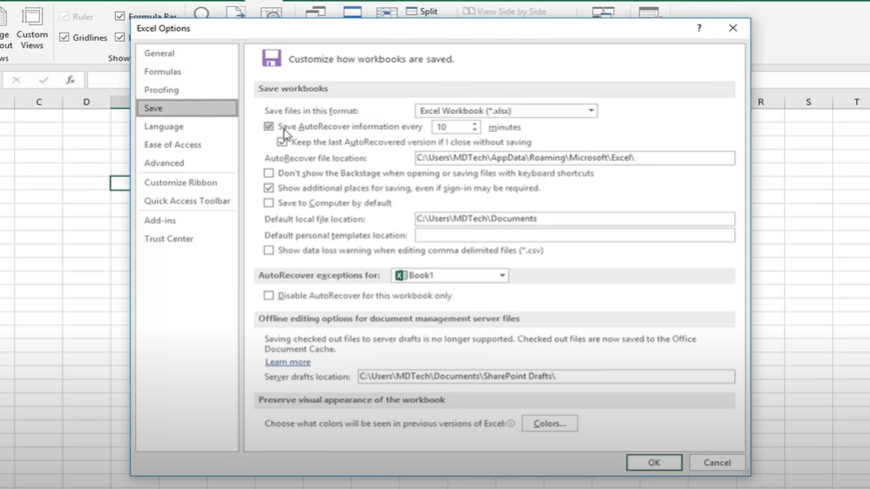
Task: Click the Freeze Panes icon in ribbon
Action: pyautogui.click(x=386, y=12)
